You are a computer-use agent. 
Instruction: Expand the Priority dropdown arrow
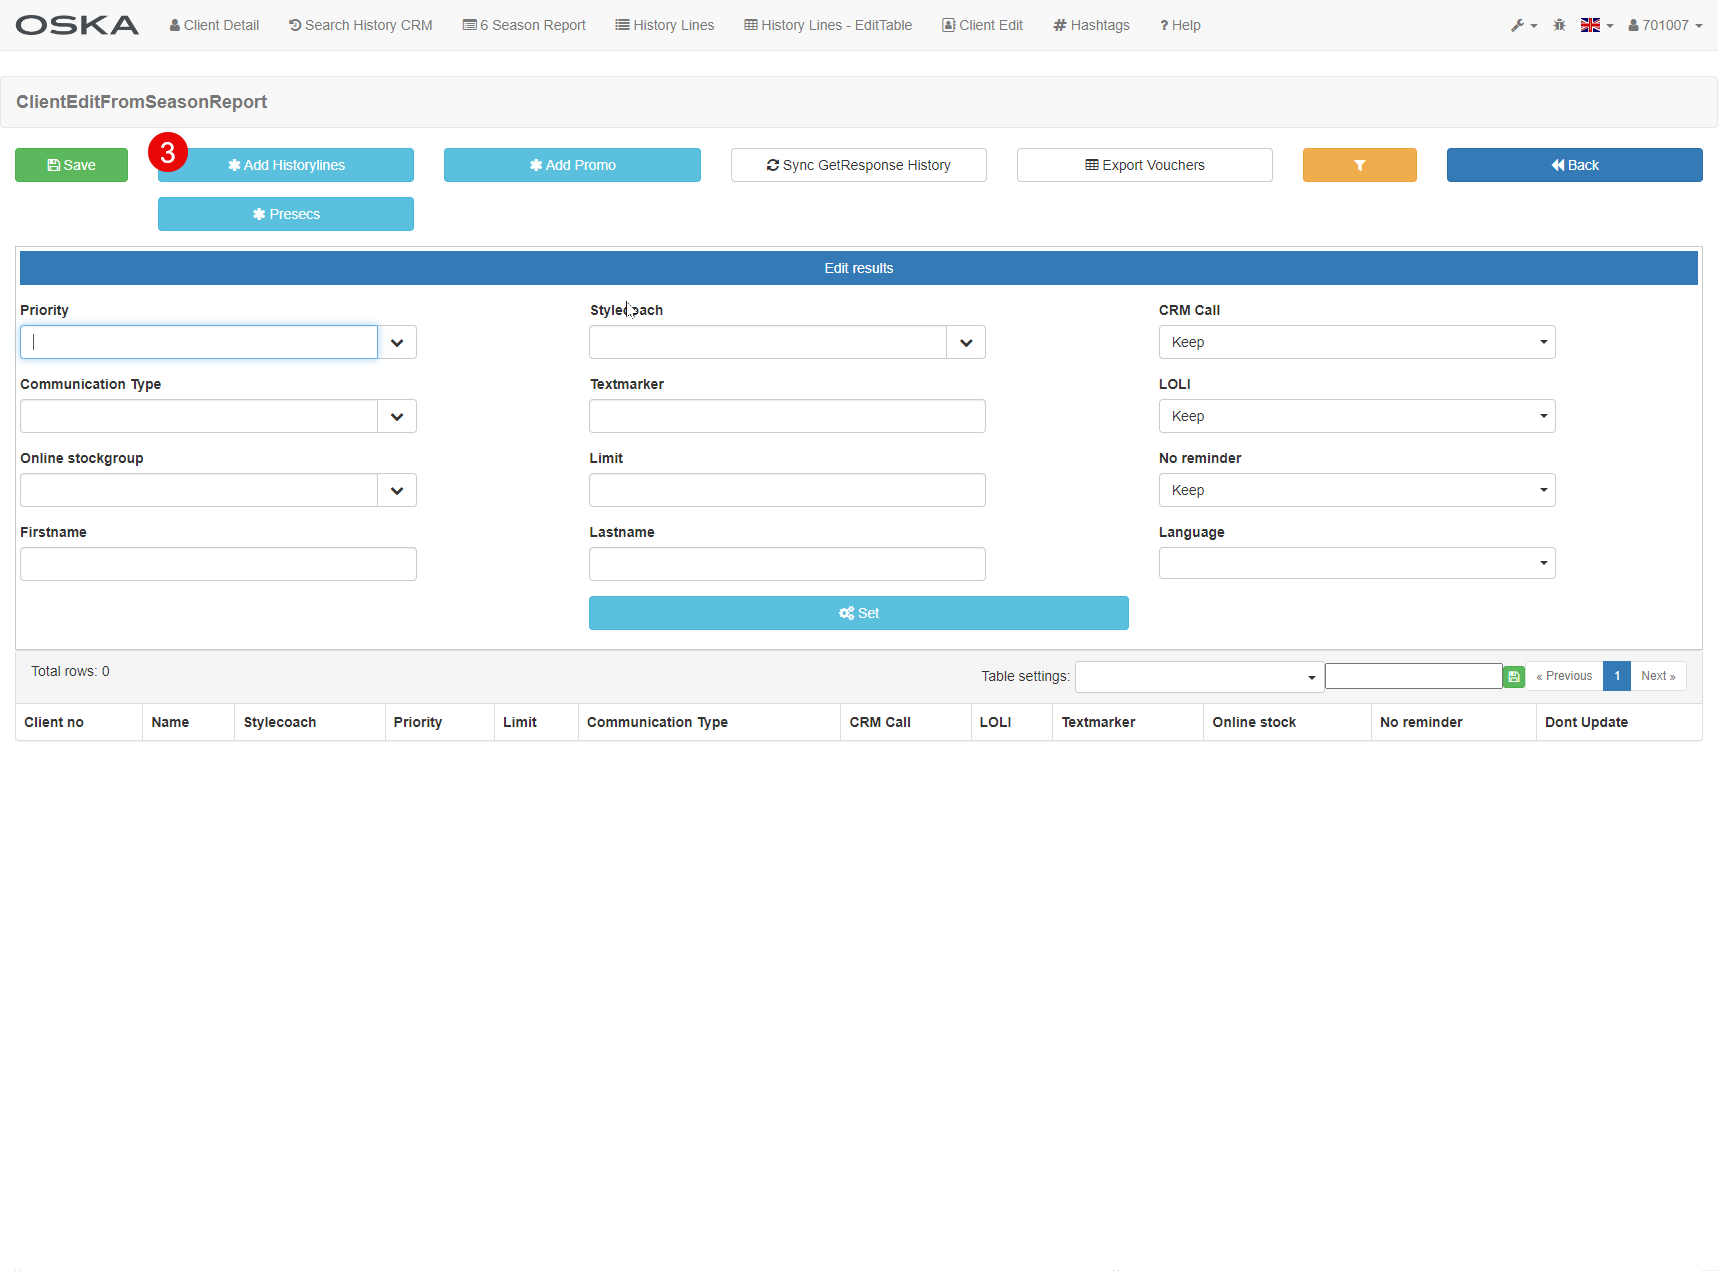[x=397, y=342]
